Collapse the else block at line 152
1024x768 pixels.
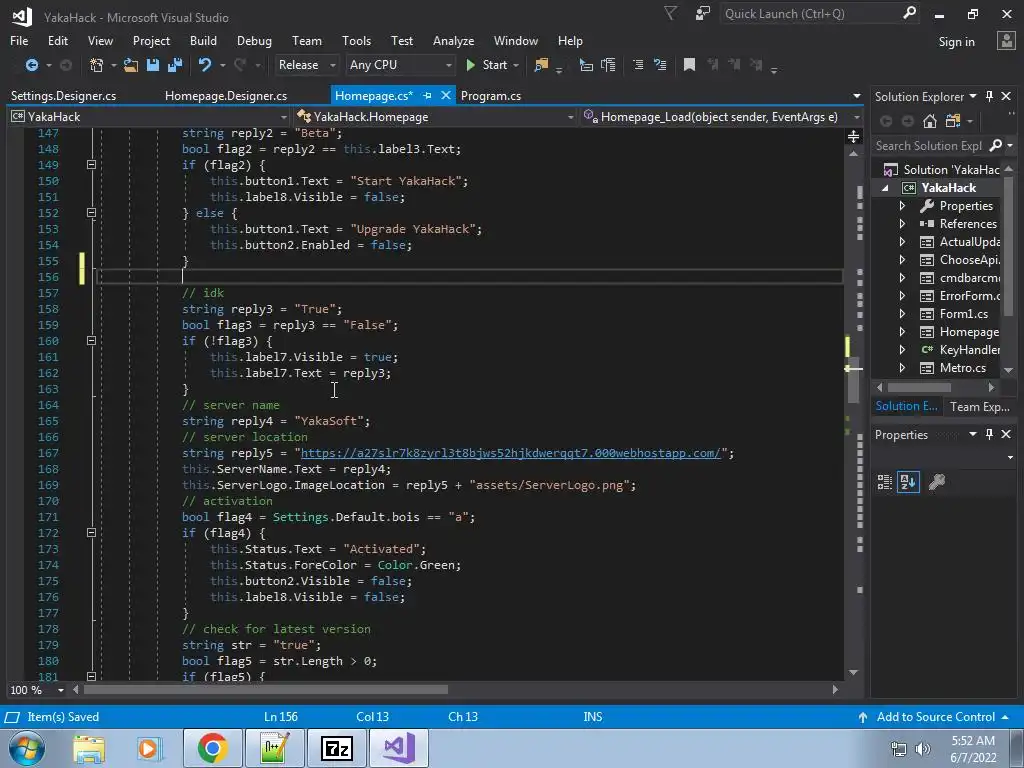(x=91, y=212)
